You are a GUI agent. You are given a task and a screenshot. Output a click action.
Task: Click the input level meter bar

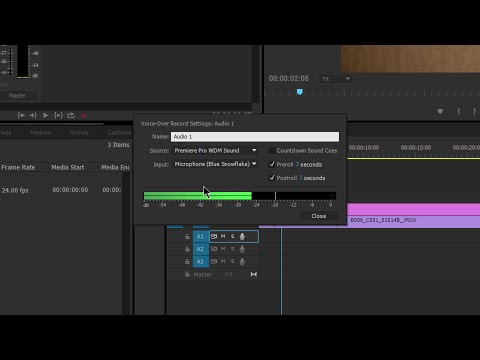point(240,196)
